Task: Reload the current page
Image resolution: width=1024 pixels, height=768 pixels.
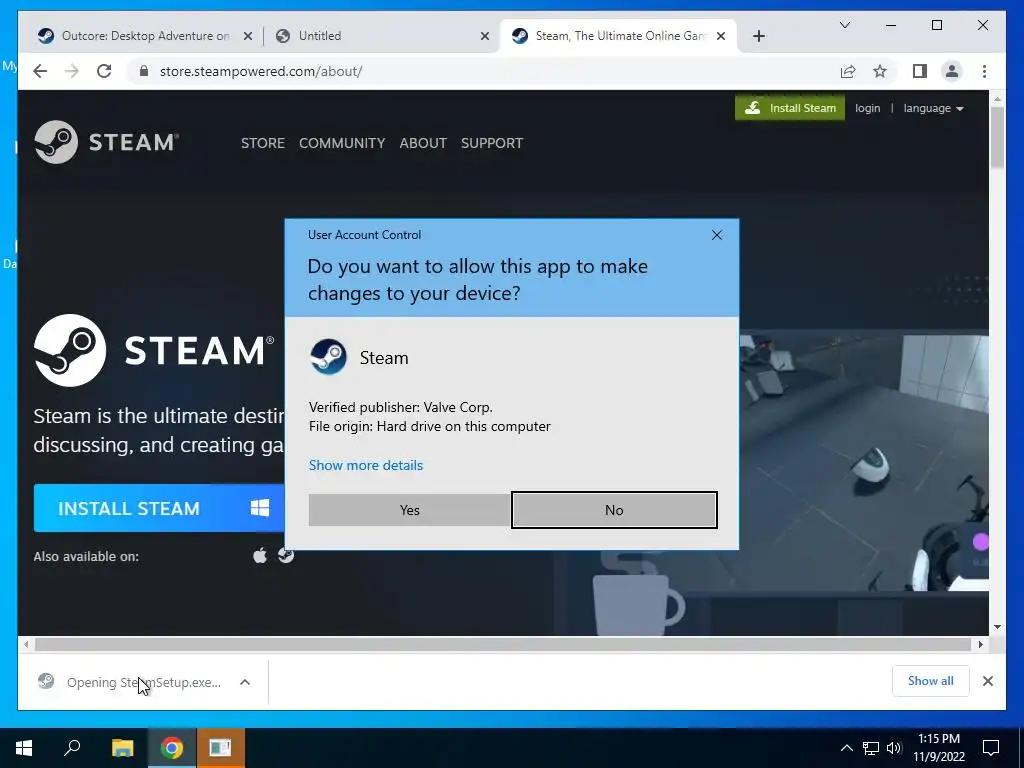Action: point(104,71)
